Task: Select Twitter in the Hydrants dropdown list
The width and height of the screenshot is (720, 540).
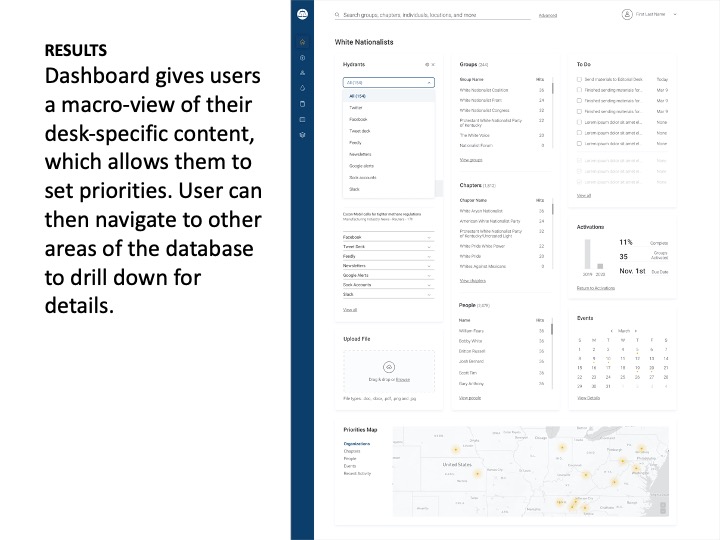Action: click(388, 108)
